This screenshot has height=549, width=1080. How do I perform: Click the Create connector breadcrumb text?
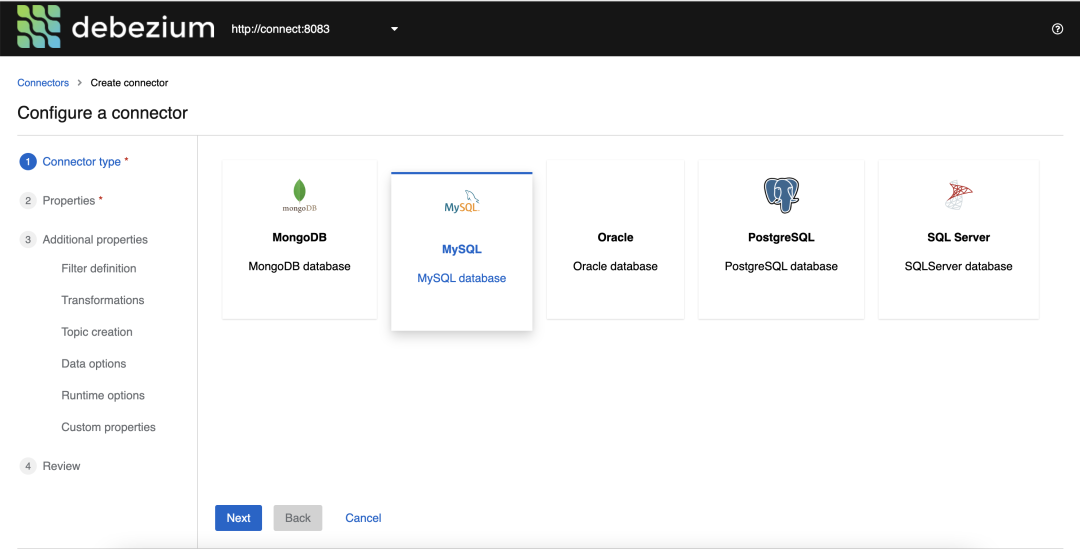click(x=129, y=83)
